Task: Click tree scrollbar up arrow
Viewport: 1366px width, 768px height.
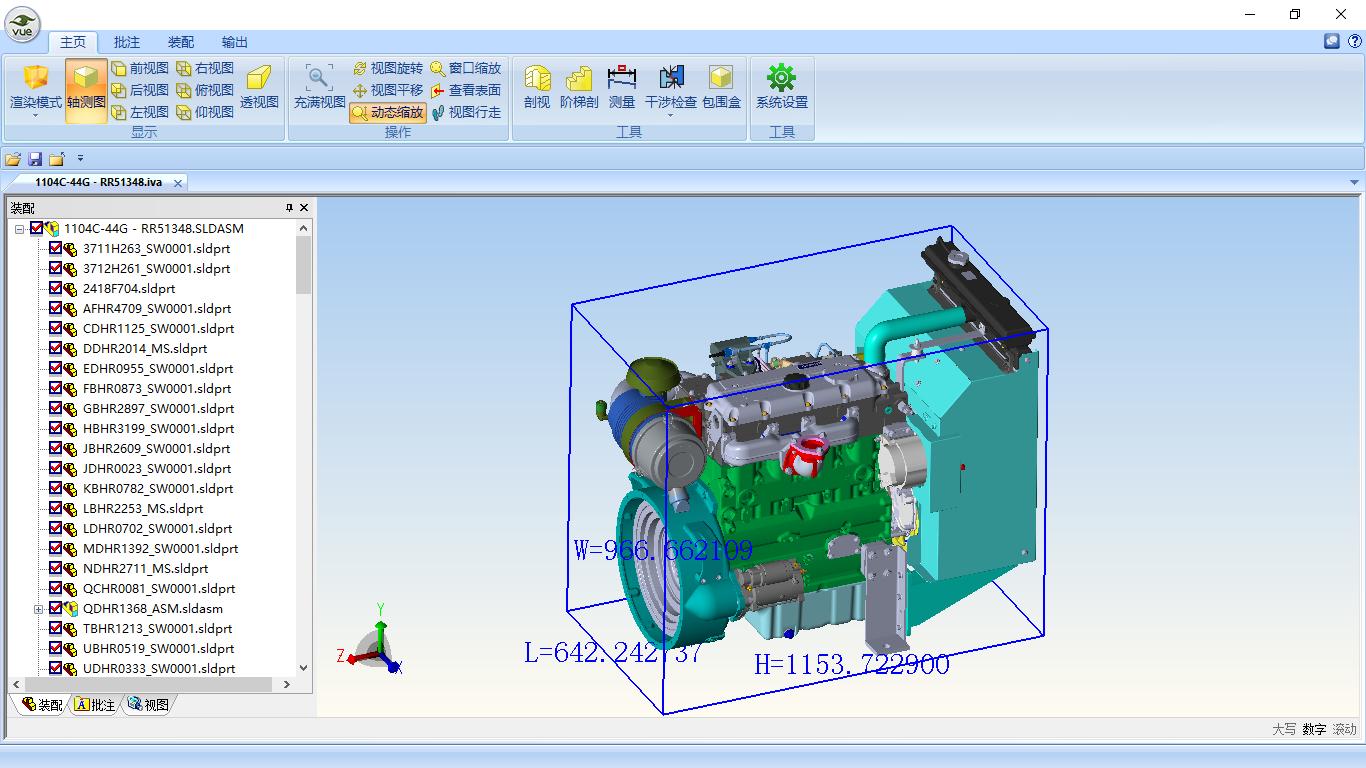Action: pyautogui.click(x=304, y=228)
